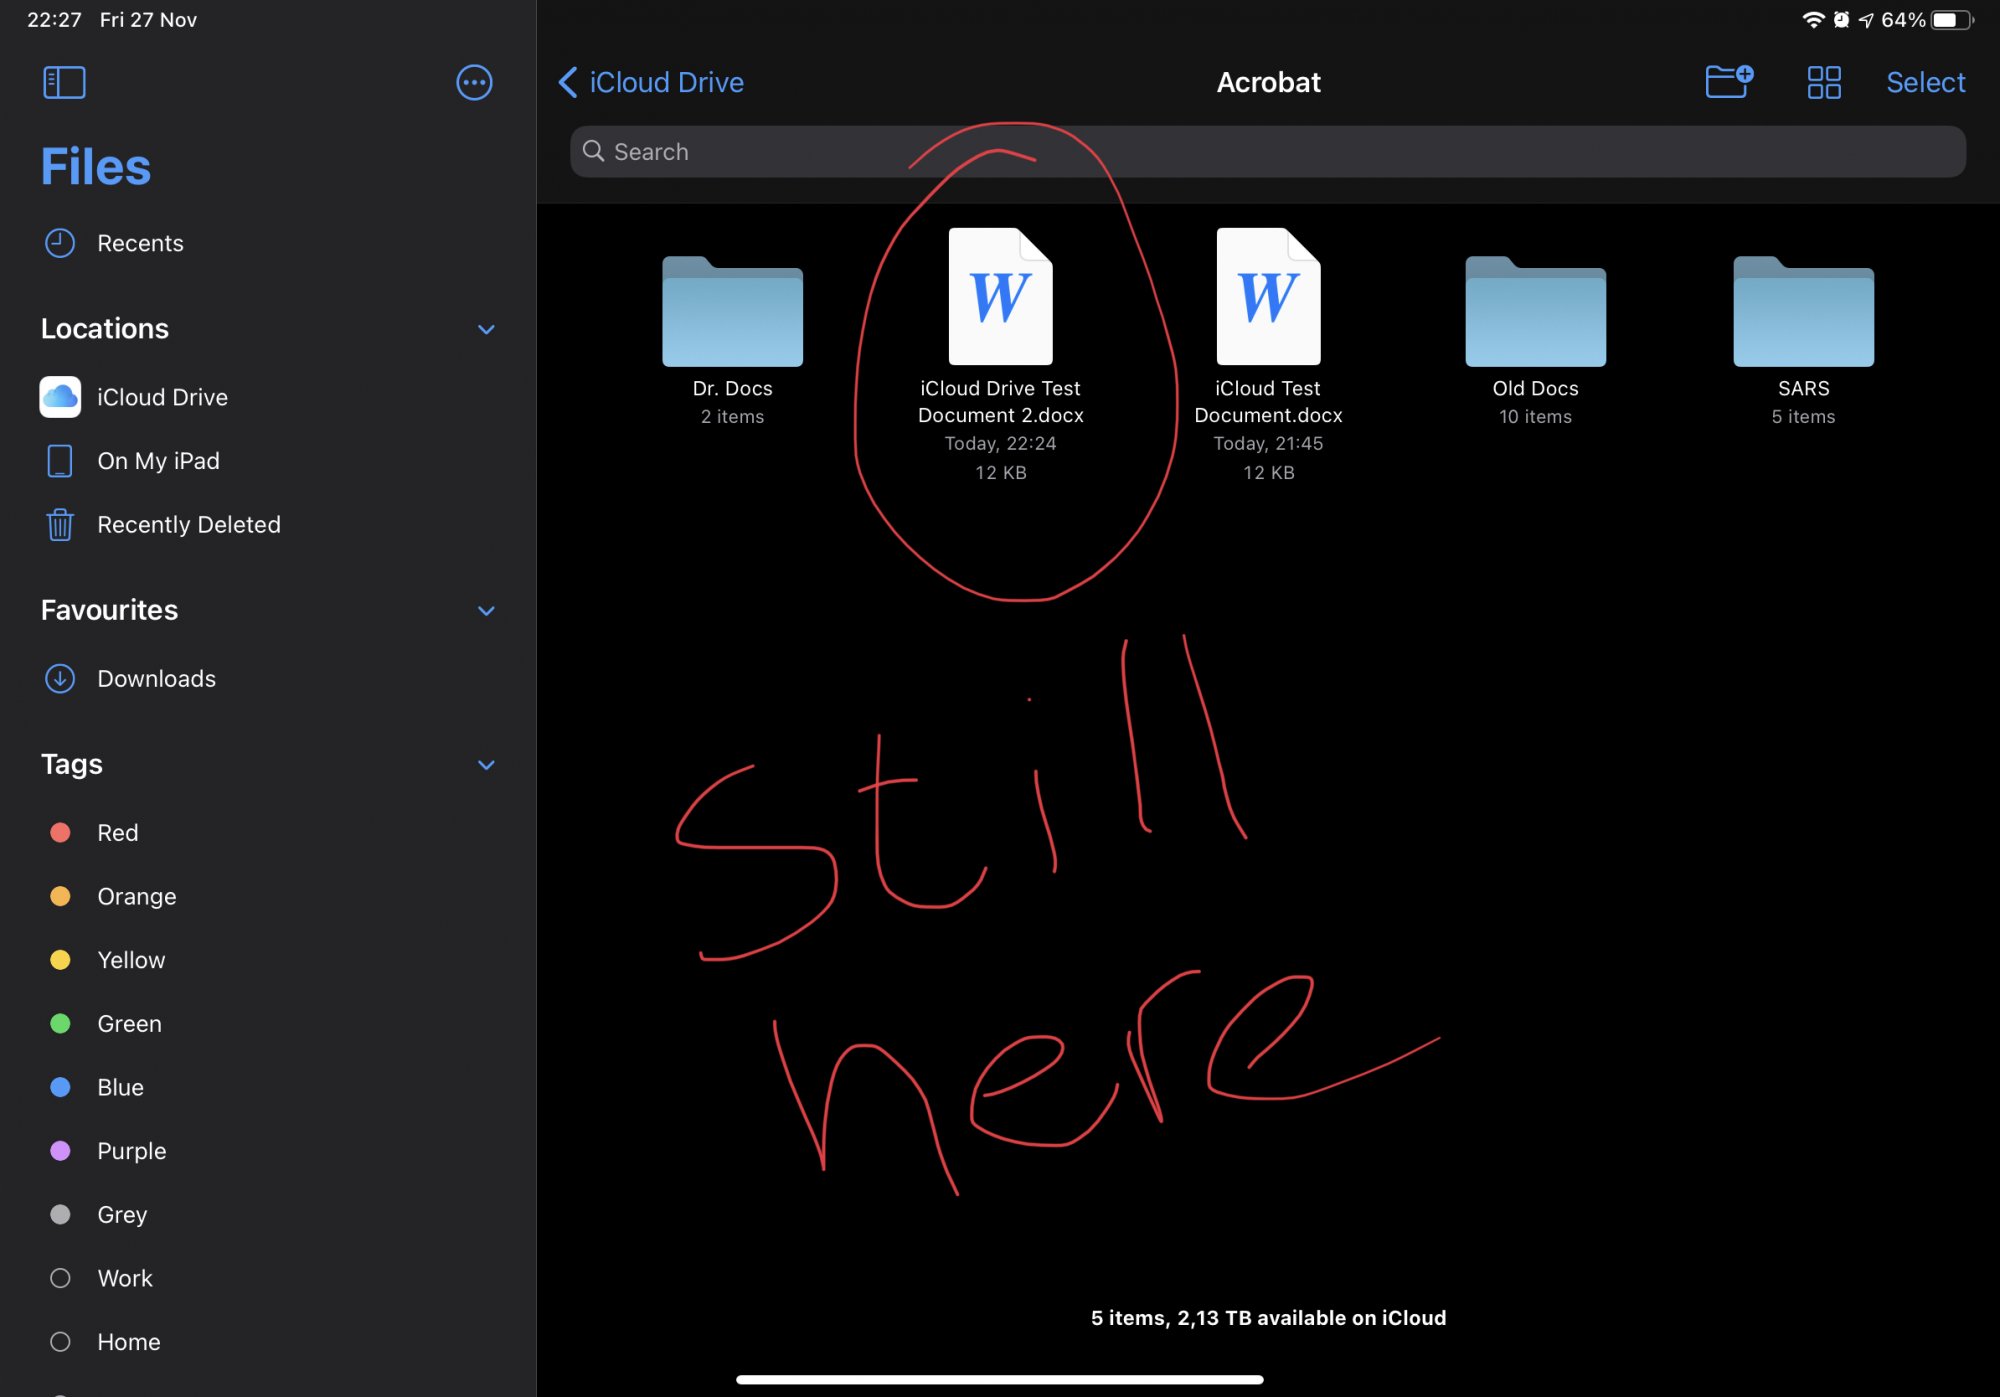Collapse the Tags section chevron

coord(486,765)
